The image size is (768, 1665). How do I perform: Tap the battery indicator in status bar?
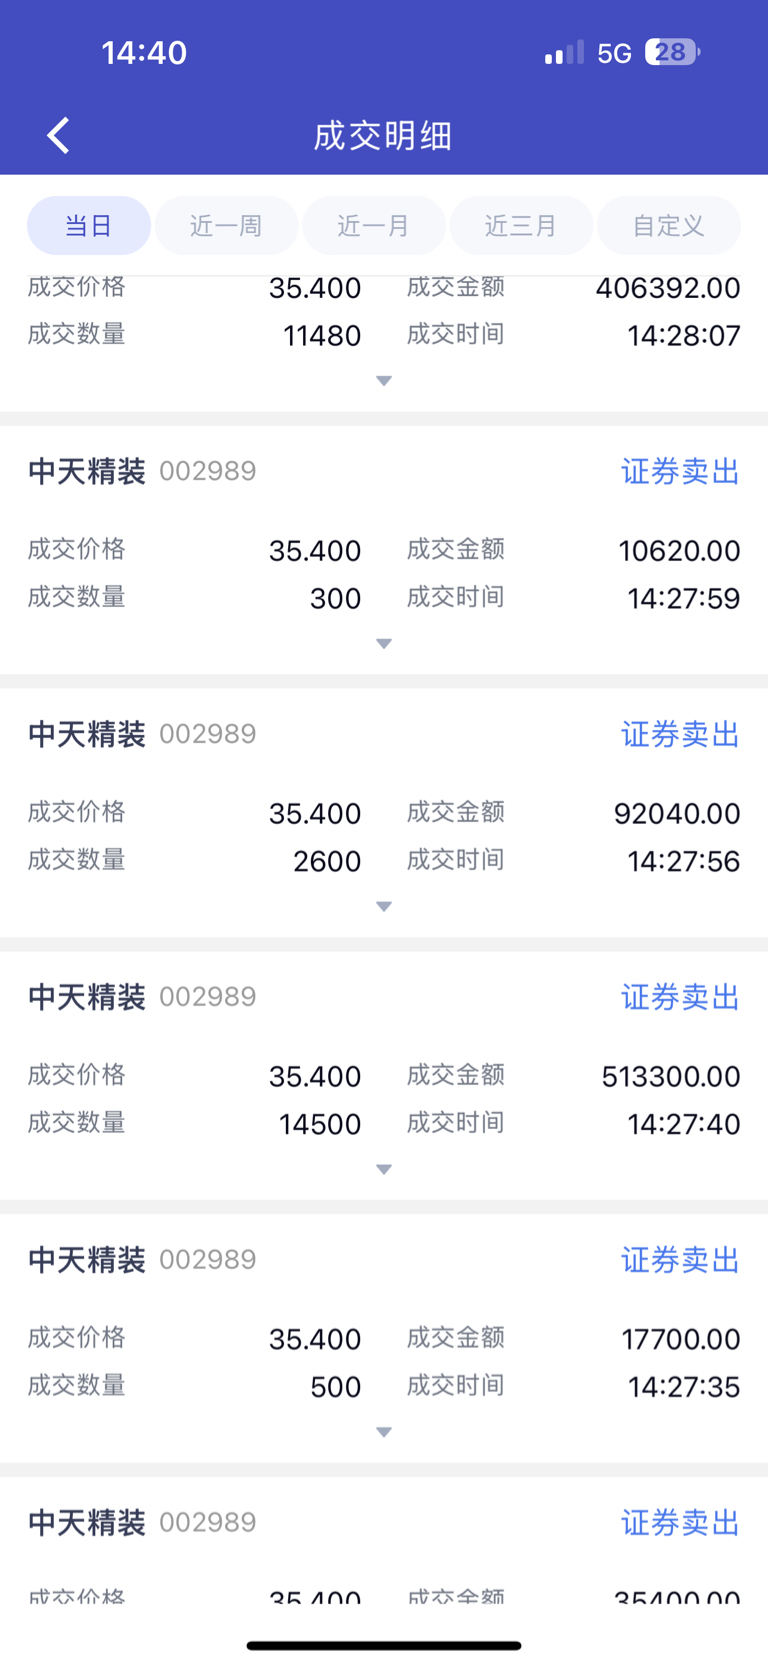click(672, 52)
